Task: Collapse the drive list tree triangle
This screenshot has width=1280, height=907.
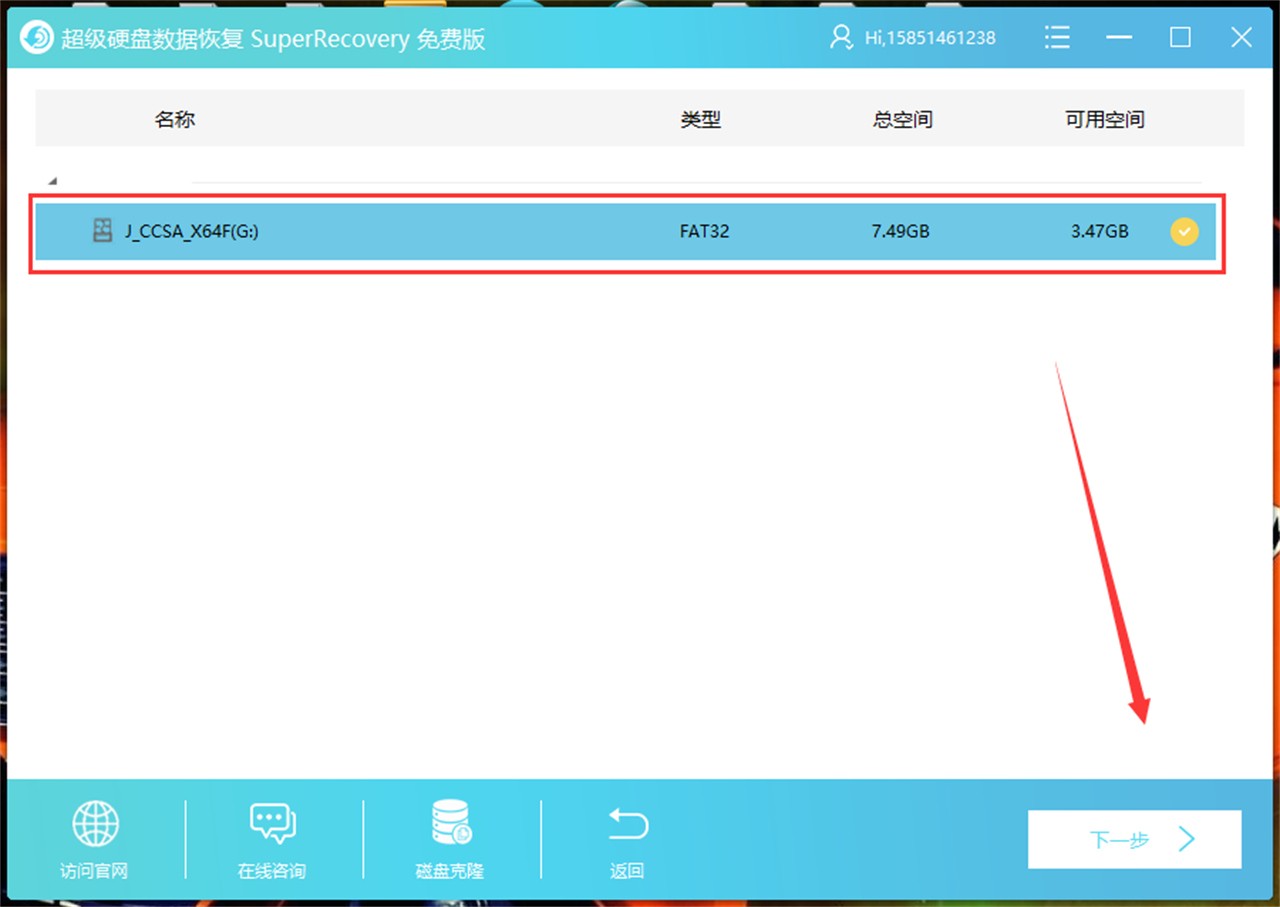Action: [x=52, y=181]
